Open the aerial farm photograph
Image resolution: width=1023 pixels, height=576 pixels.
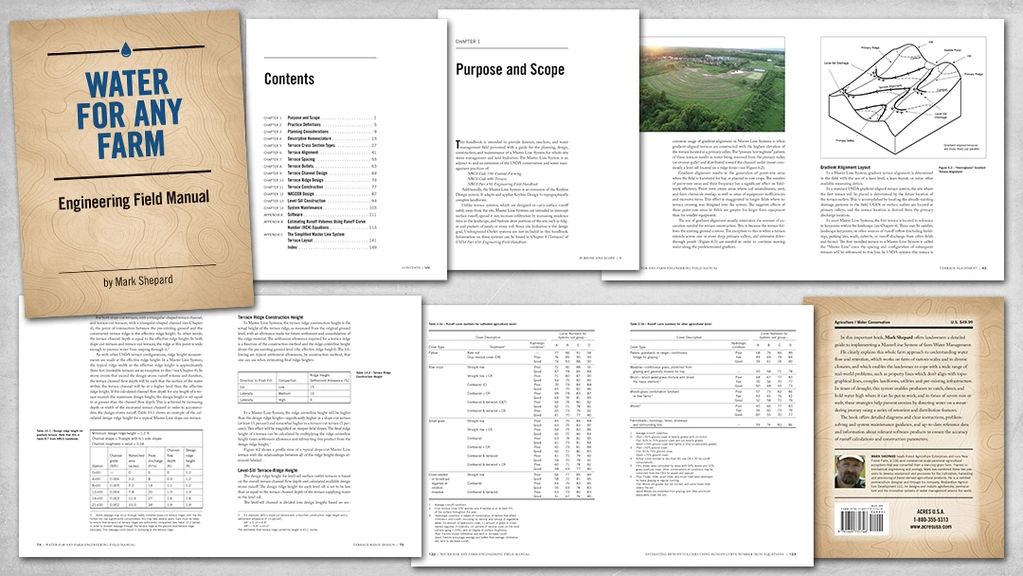point(713,84)
